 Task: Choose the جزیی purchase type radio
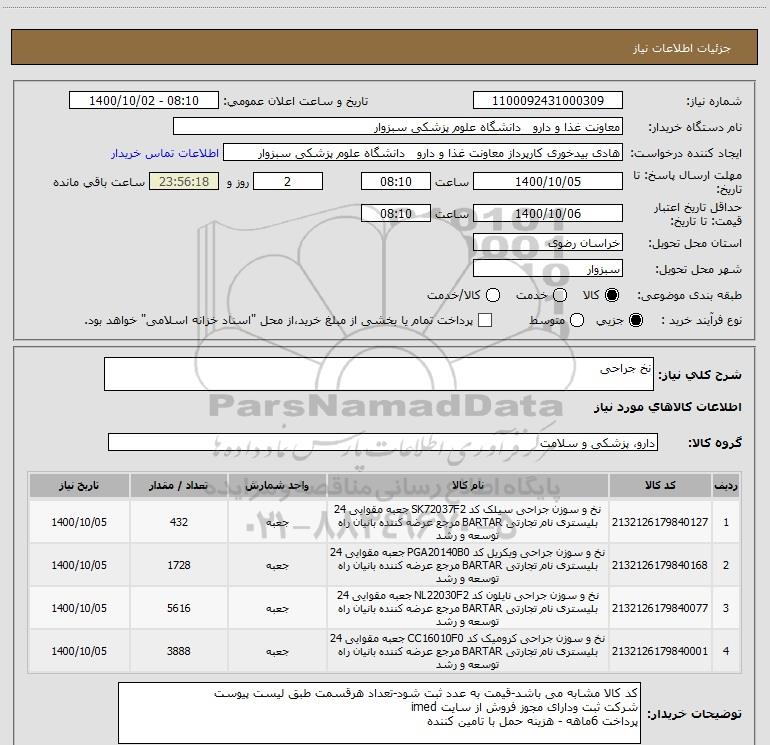(x=636, y=320)
